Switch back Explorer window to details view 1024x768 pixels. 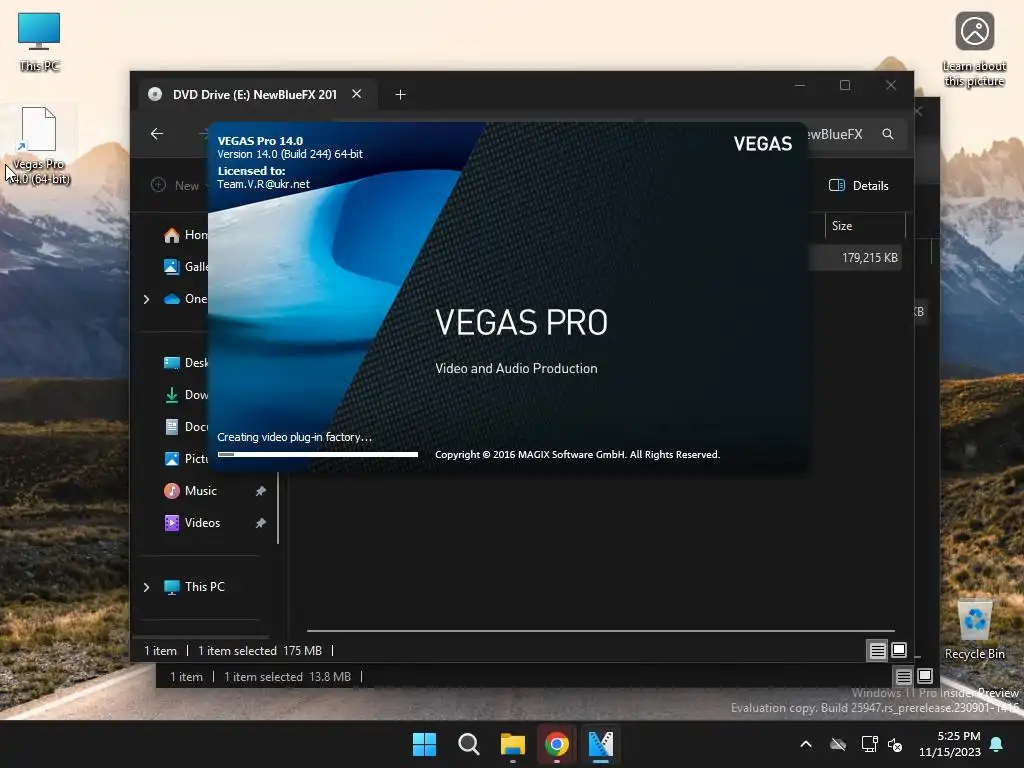(x=903, y=677)
